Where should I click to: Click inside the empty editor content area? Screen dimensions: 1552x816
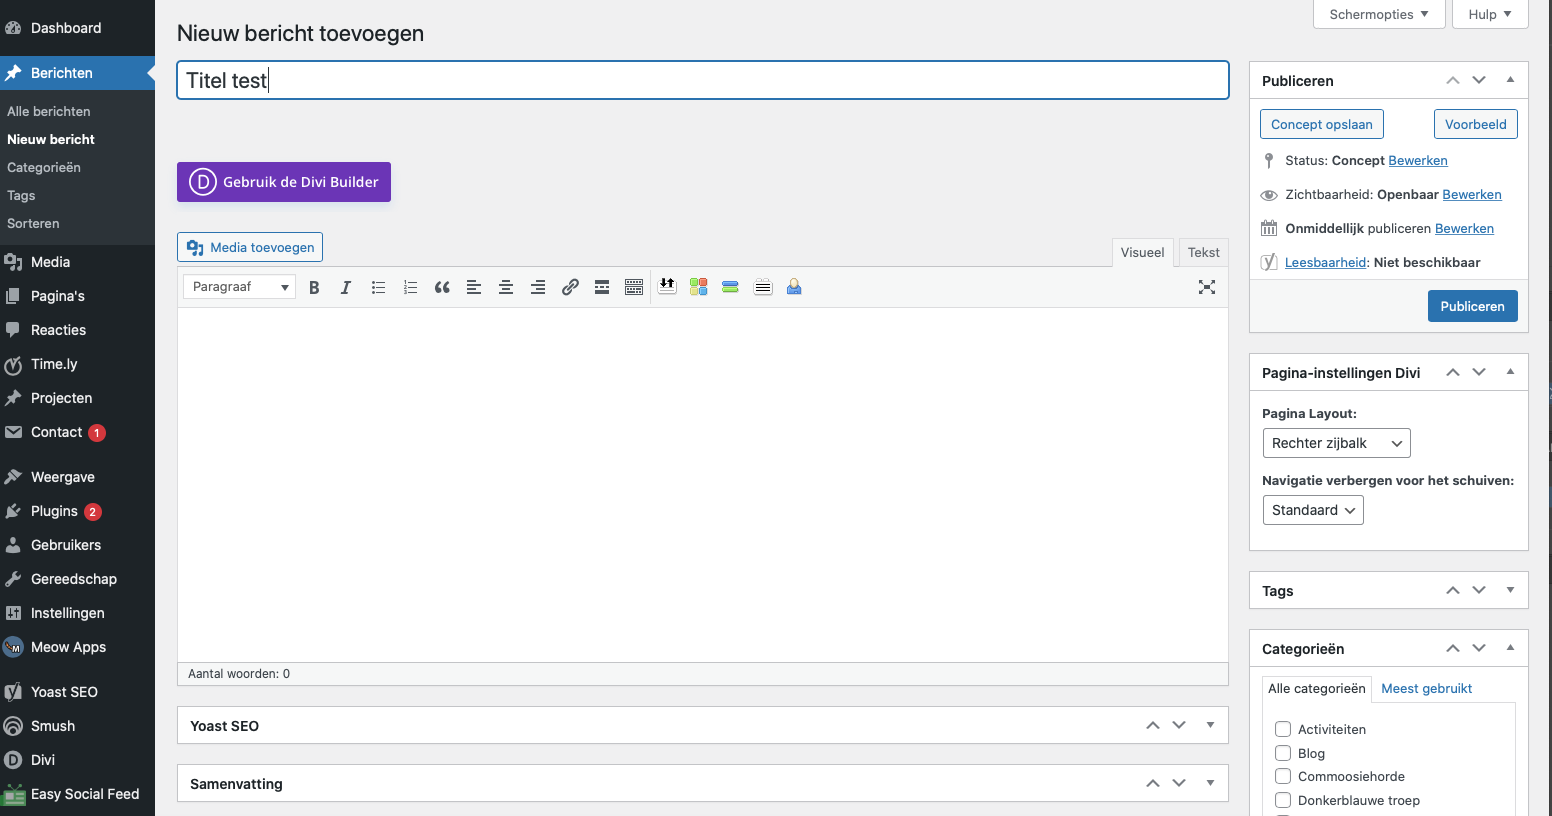point(703,484)
